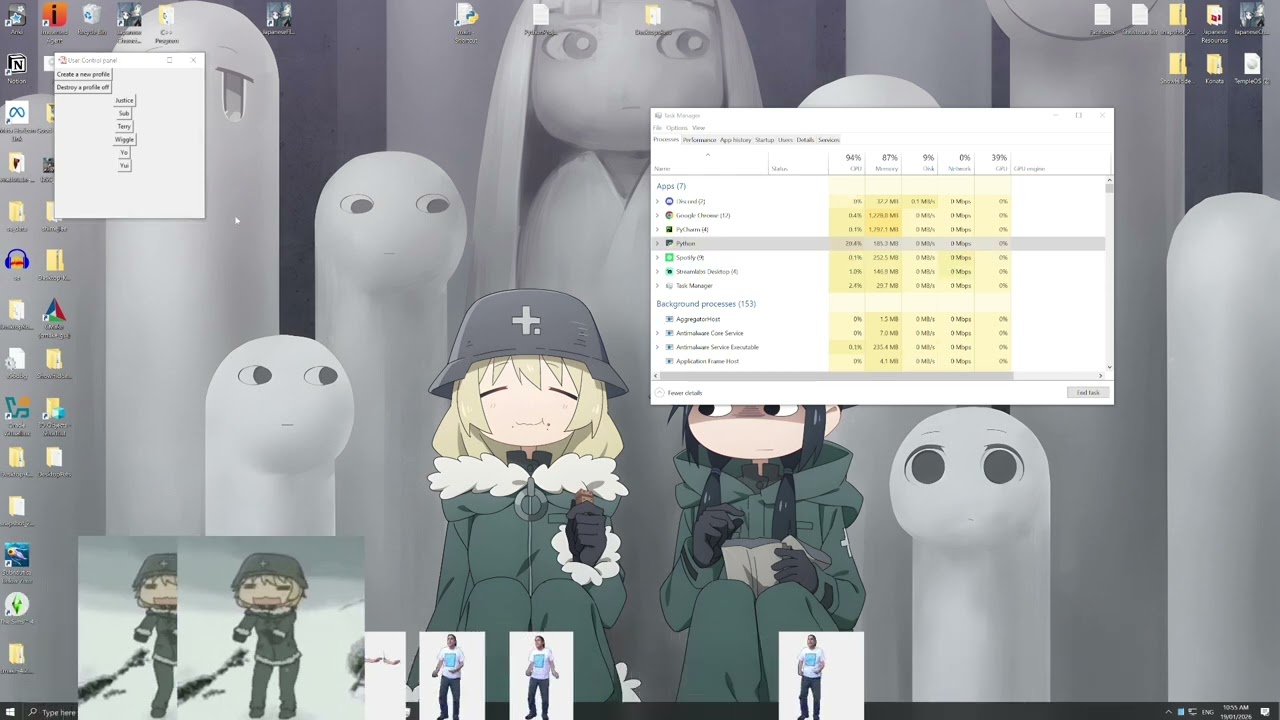This screenshot has height=720, width=1280.
Task: Sort processes by the Disk column
Action: click(919, 163)
